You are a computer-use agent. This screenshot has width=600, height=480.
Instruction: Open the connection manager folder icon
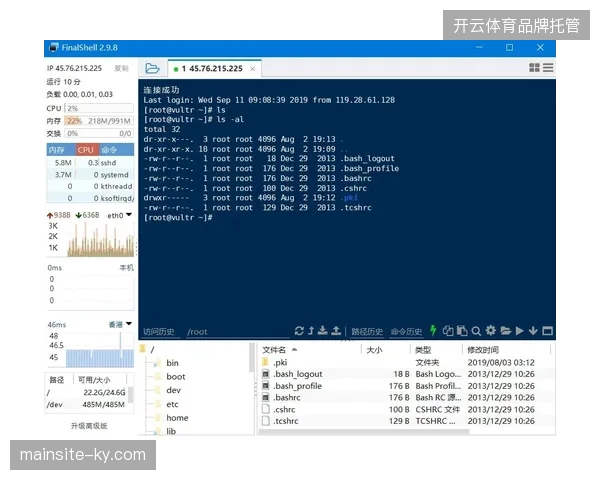[x=152, y=69]
